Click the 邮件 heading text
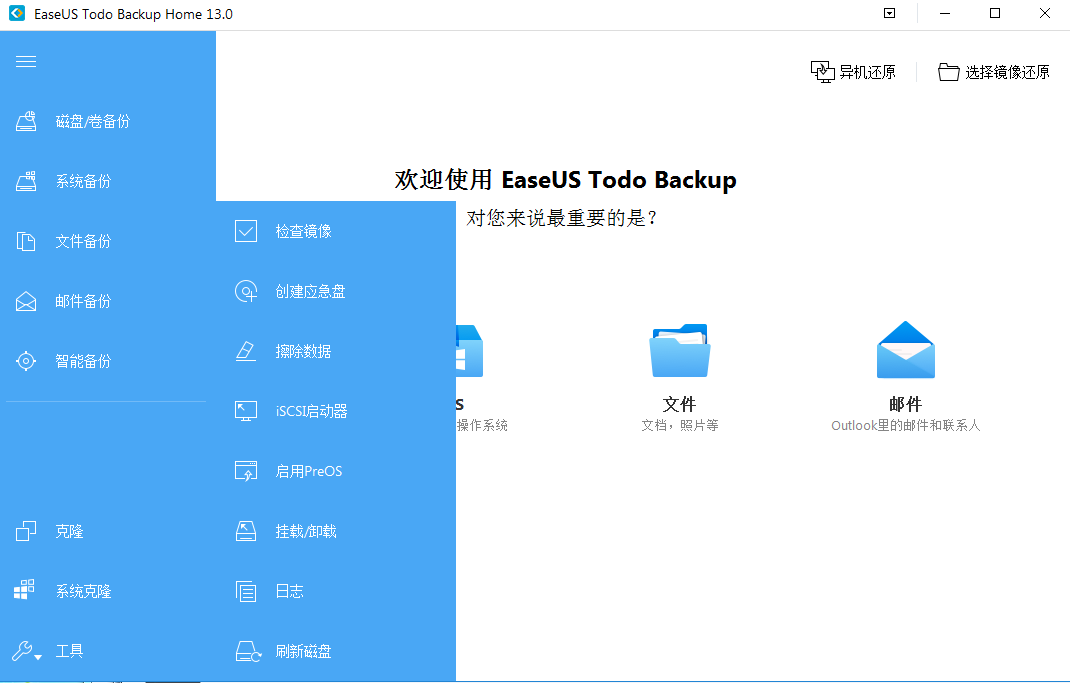The width and height of the screenshot is (1070, 683). 906,404
